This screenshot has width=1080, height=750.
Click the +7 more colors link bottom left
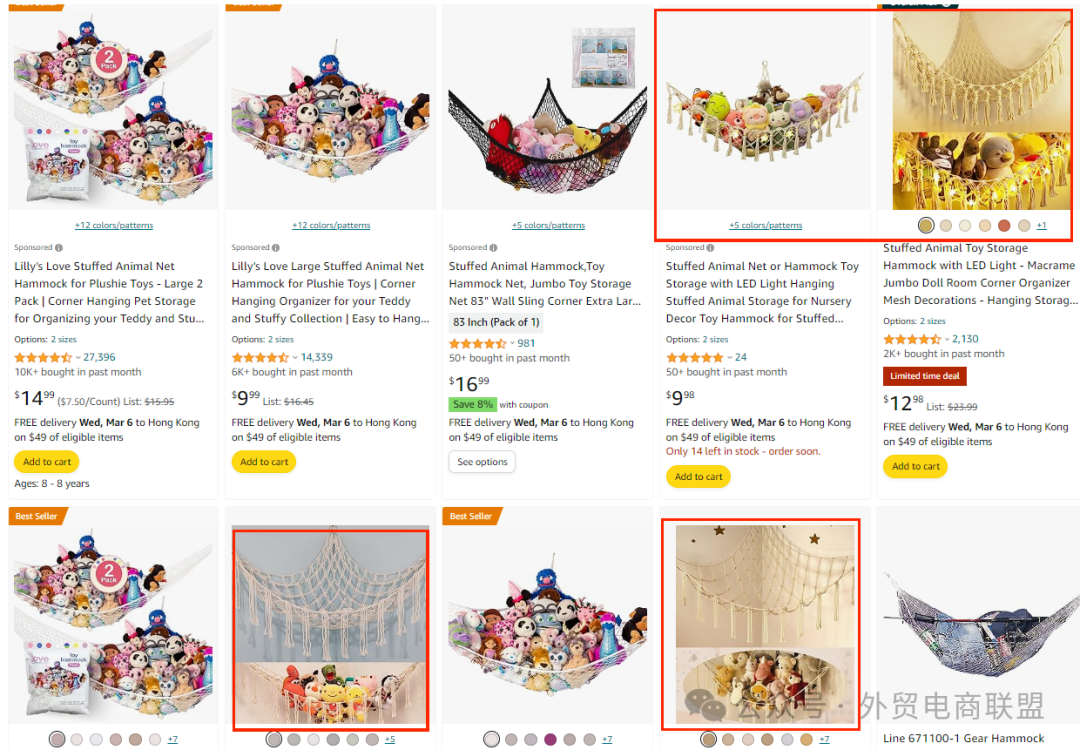point(172,740)
